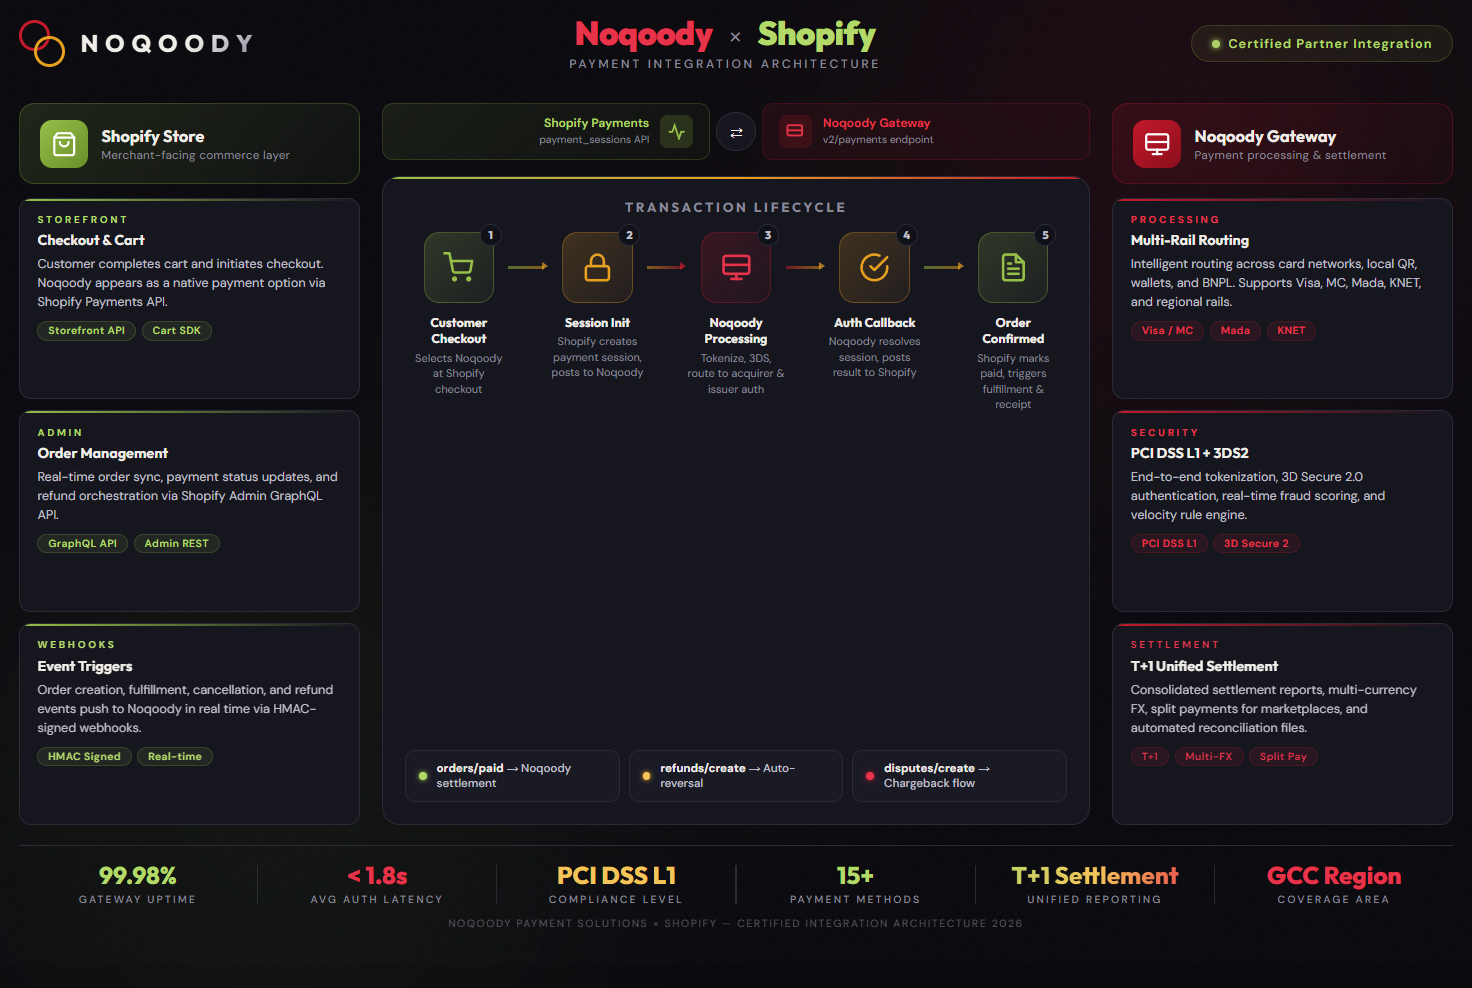
Task: Select the Session Init lock icon
Action: [x=597, y=267]
